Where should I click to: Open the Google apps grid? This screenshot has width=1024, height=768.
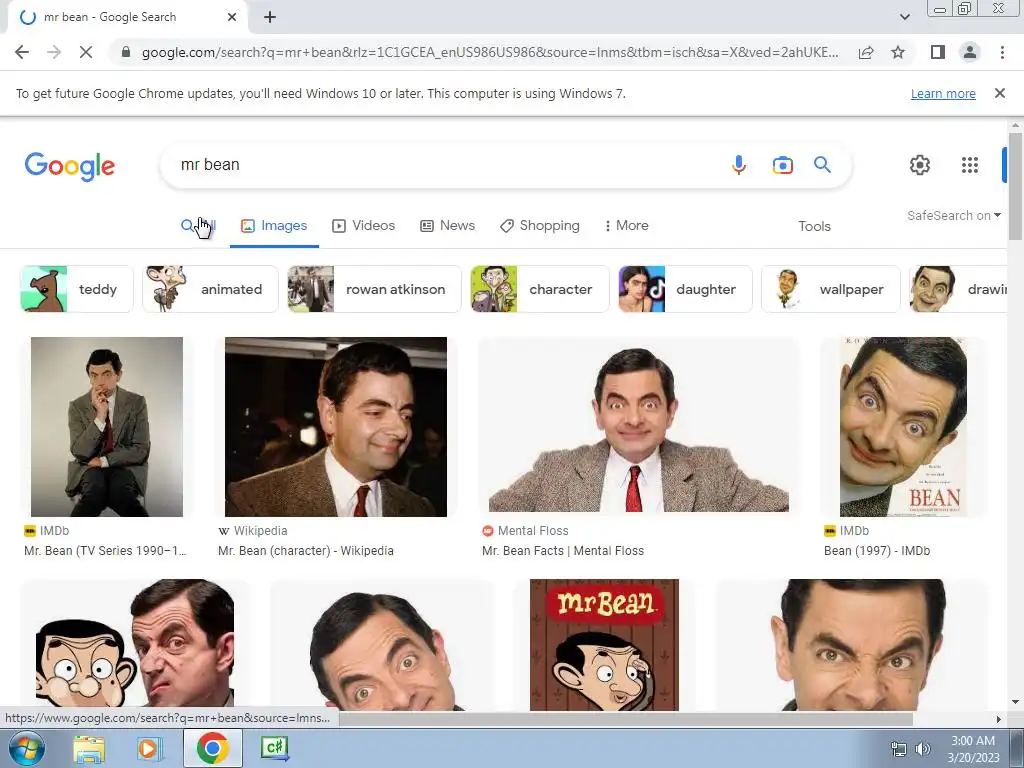point(970,165)
